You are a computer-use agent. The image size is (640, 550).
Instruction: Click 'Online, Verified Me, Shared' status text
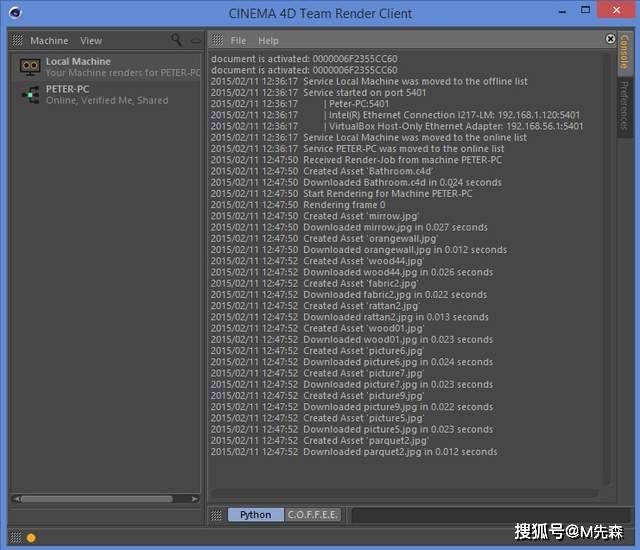(107, 100)
